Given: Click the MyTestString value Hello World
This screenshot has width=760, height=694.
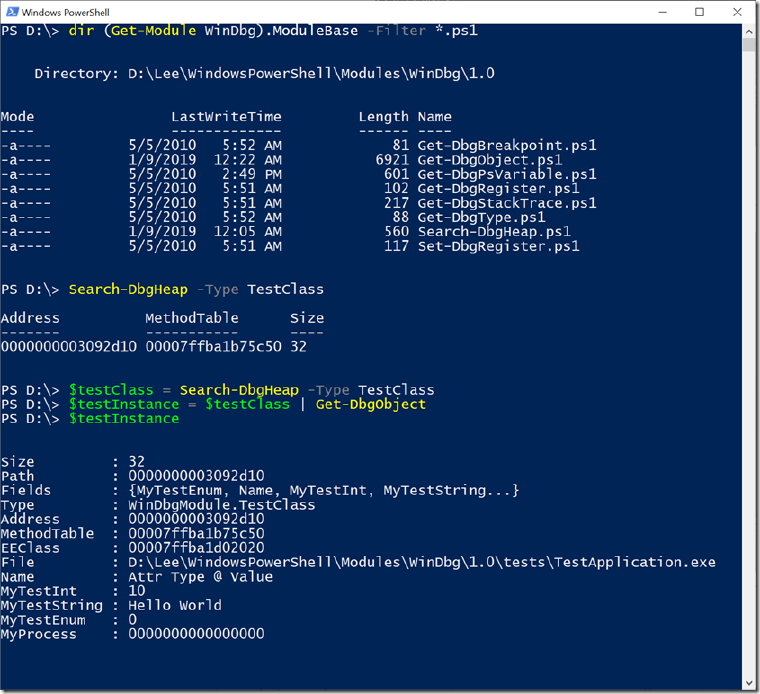Looking at the screenshot, I should 175,605.
